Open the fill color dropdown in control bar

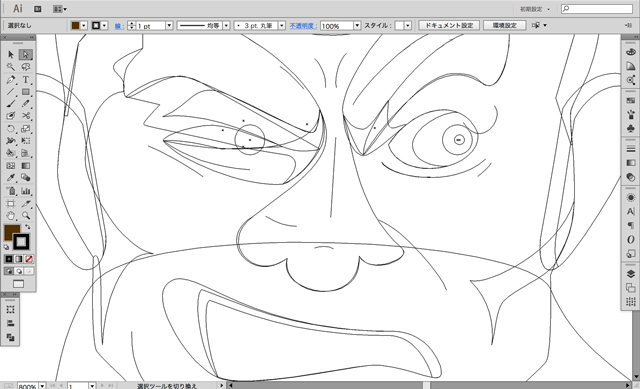click(84, 25)
